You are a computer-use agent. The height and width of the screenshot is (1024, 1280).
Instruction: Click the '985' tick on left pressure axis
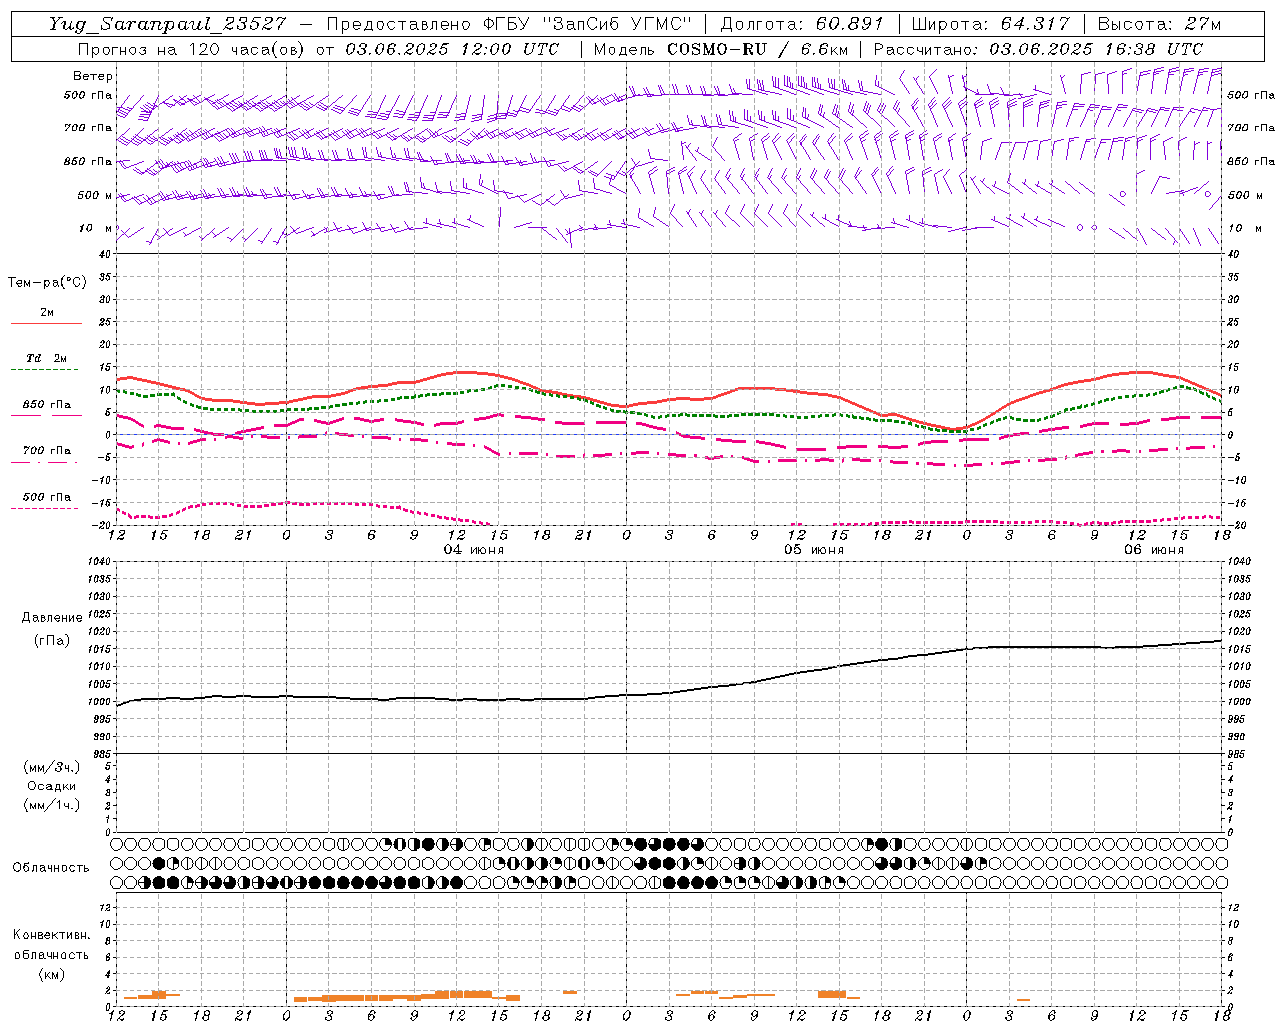coord(103,754)
